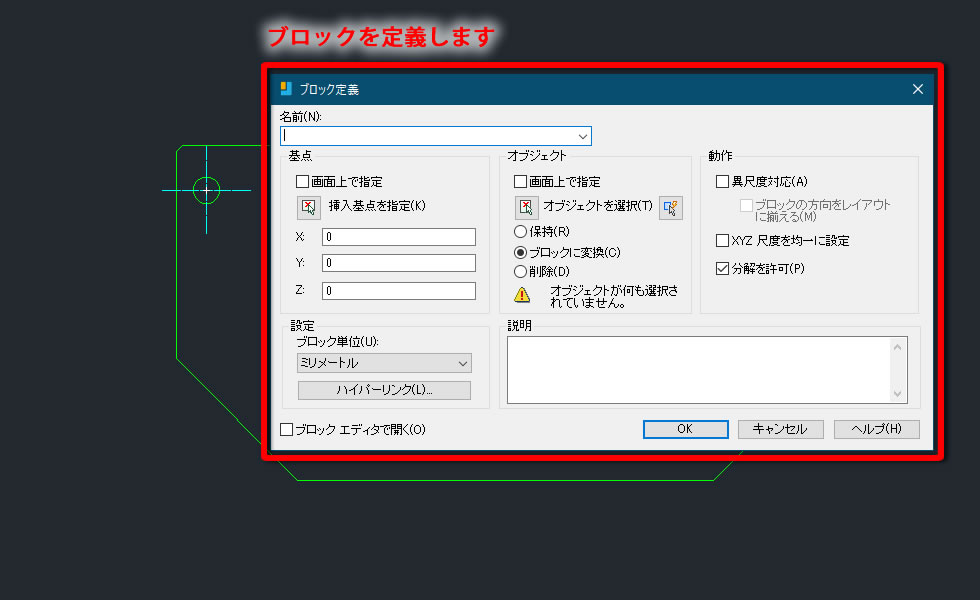Image resolution: width=980 pixels, height=600 pixels.
Task: Open the 名前(N) combo box dropdown arrow
Action: [x=582, y=136]
